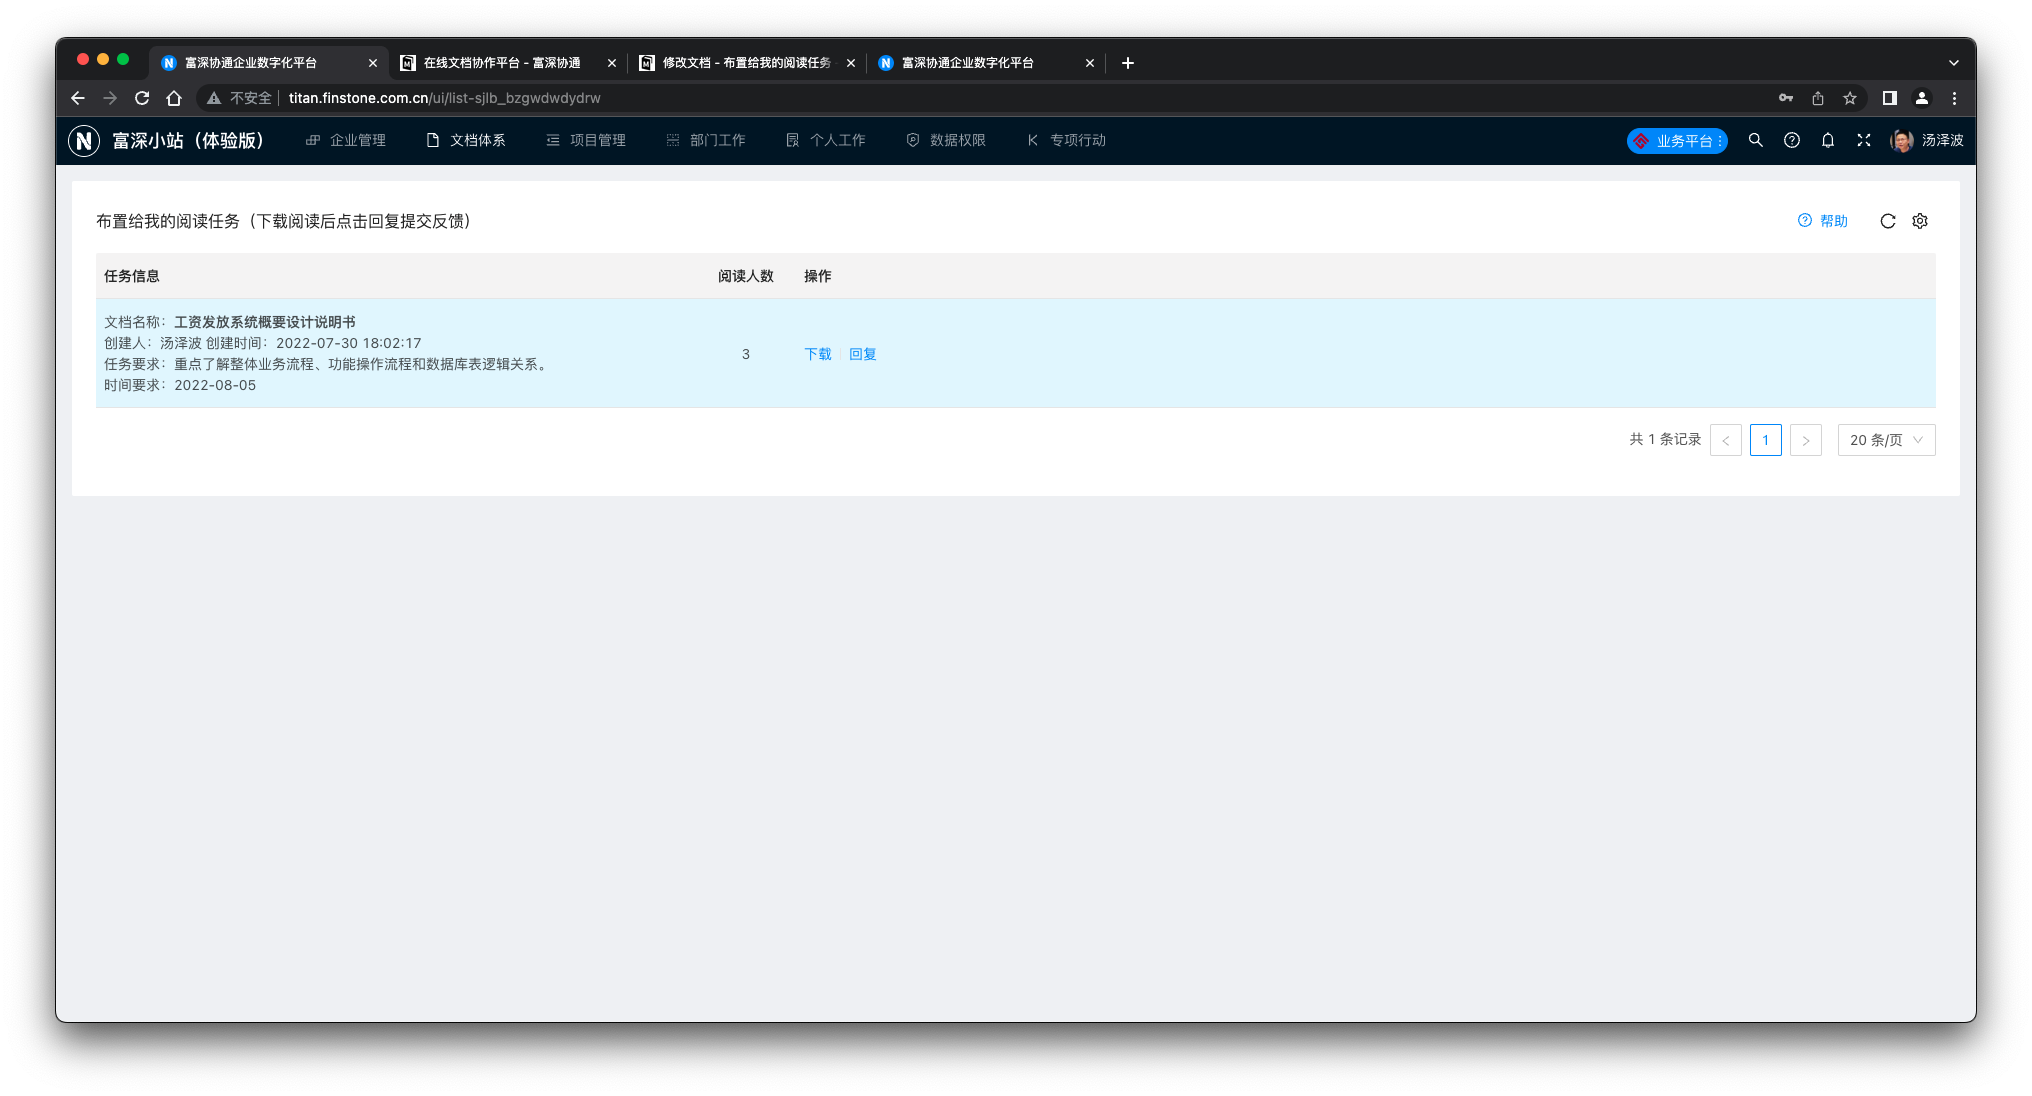Refresh the task list with the reload icon
Screen dimensions: 2032x1096
(x=1887, y=221)
